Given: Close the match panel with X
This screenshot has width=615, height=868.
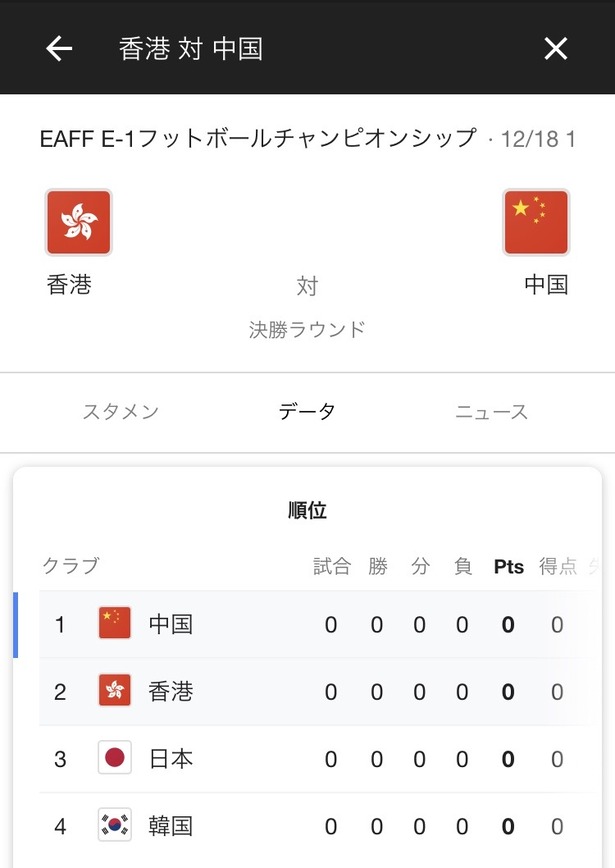Looking at the screenshot, I should [555, 49].
